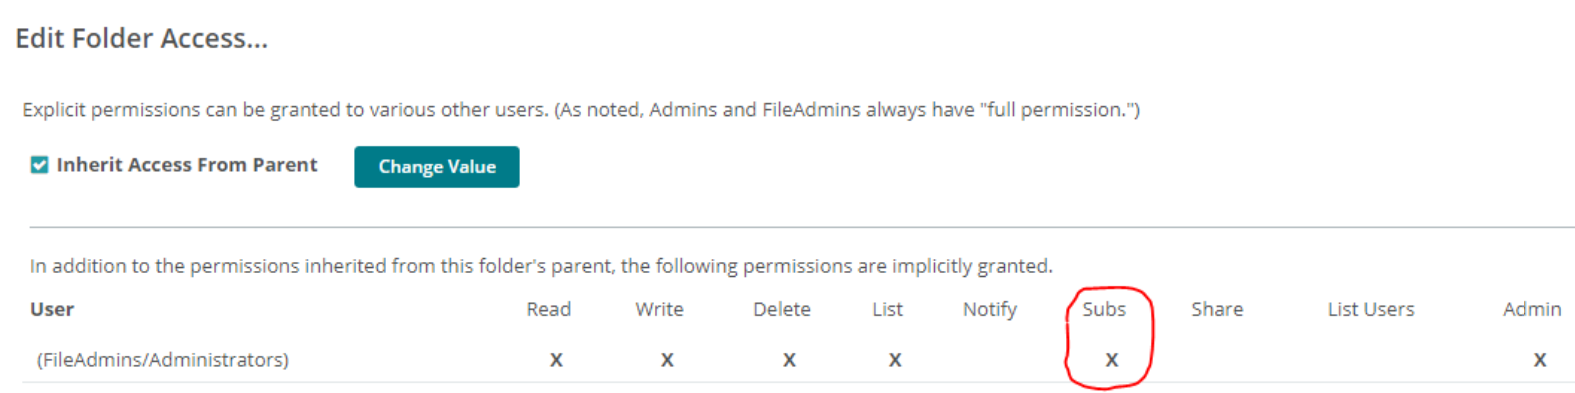Viewport: 1575px width, 393px height.
Task: Click the circled Subs permission X mark
Action: (x=1111, y=360)
